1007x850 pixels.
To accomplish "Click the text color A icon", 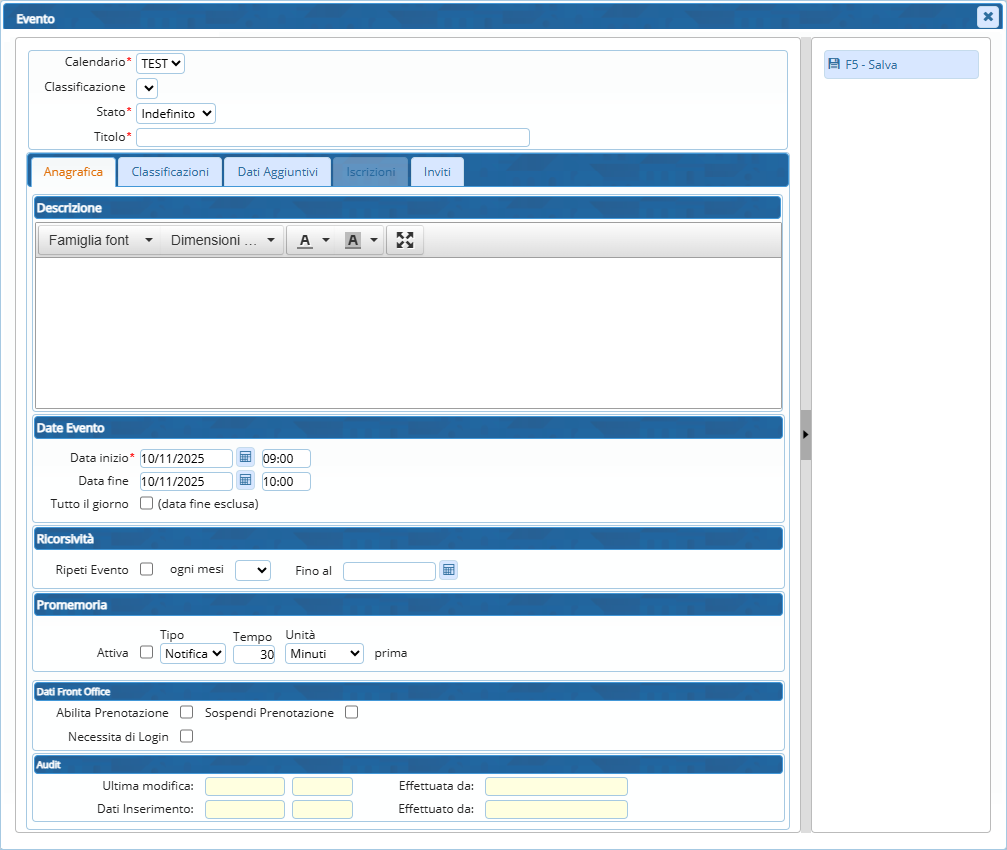I will [x=305, y=240].
